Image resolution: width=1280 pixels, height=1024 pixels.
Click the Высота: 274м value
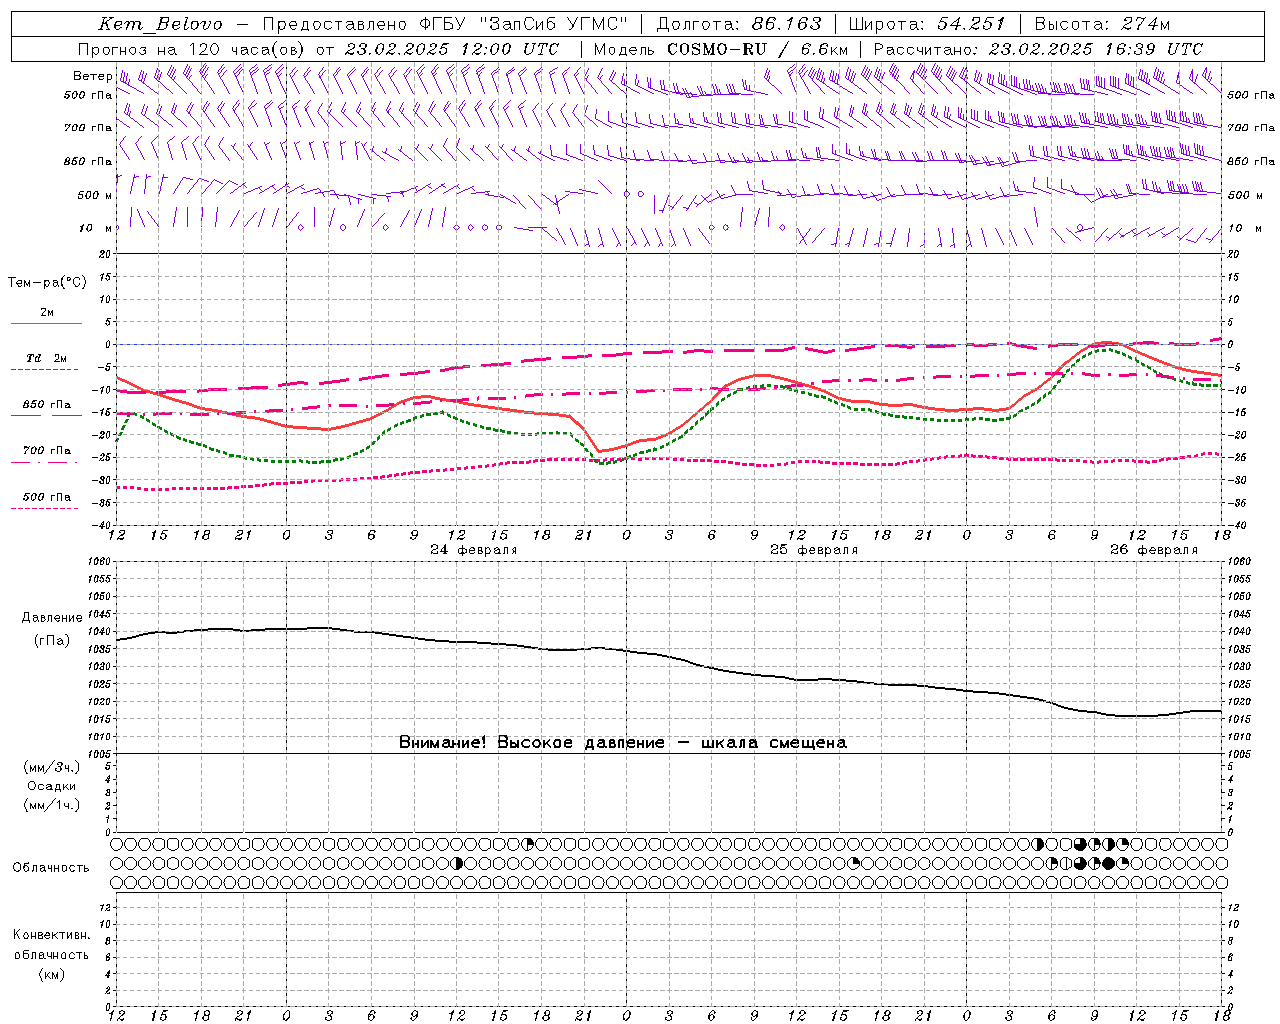coord(1102,24)
